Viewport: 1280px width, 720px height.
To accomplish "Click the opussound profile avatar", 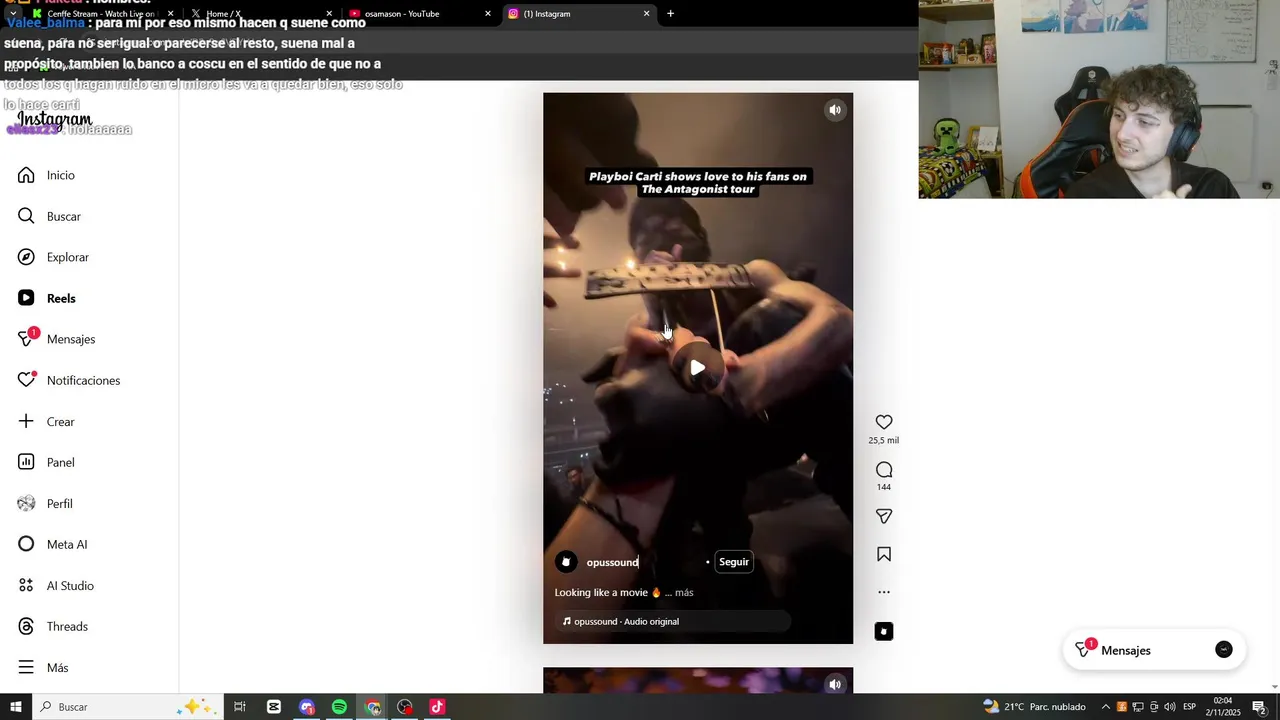I will [x=566, y=562].
